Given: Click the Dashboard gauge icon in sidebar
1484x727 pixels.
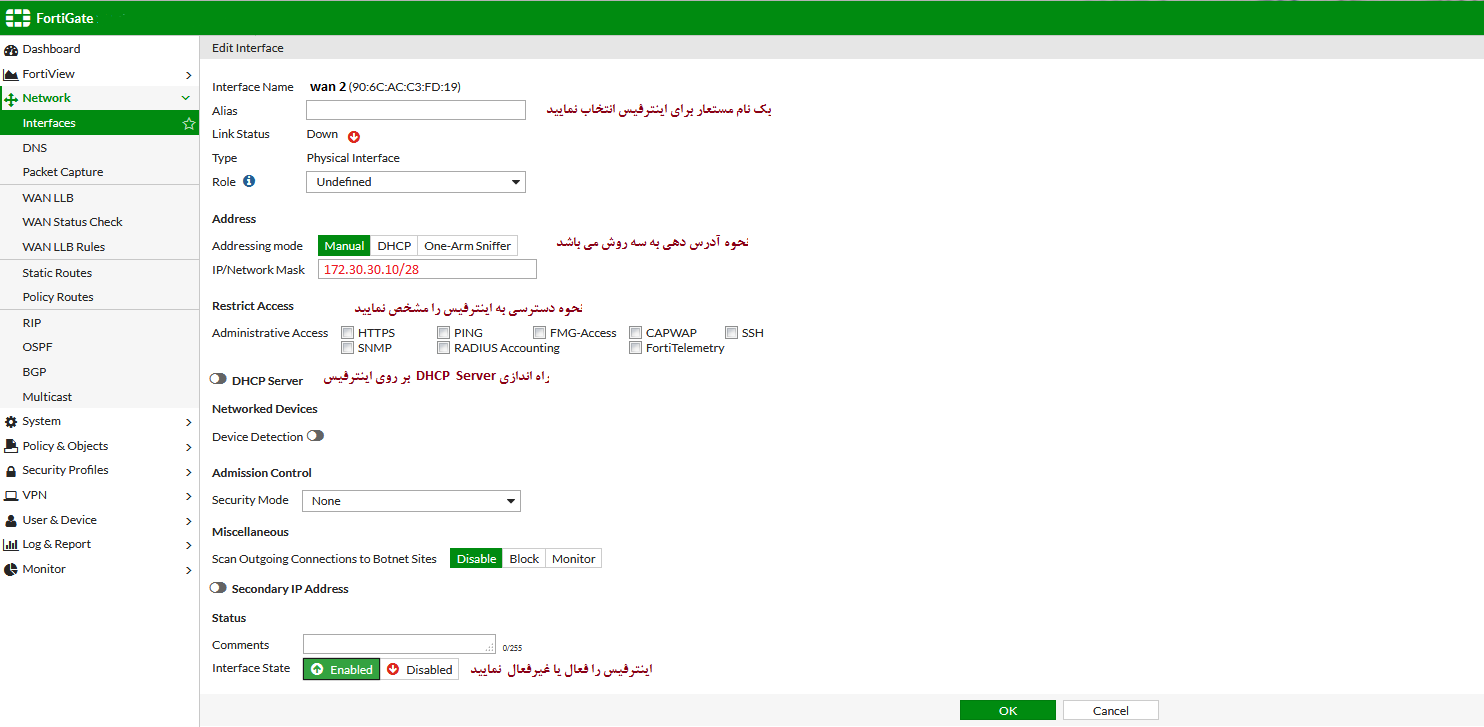Looking at the screenshot, I should (x=11, y=49).
